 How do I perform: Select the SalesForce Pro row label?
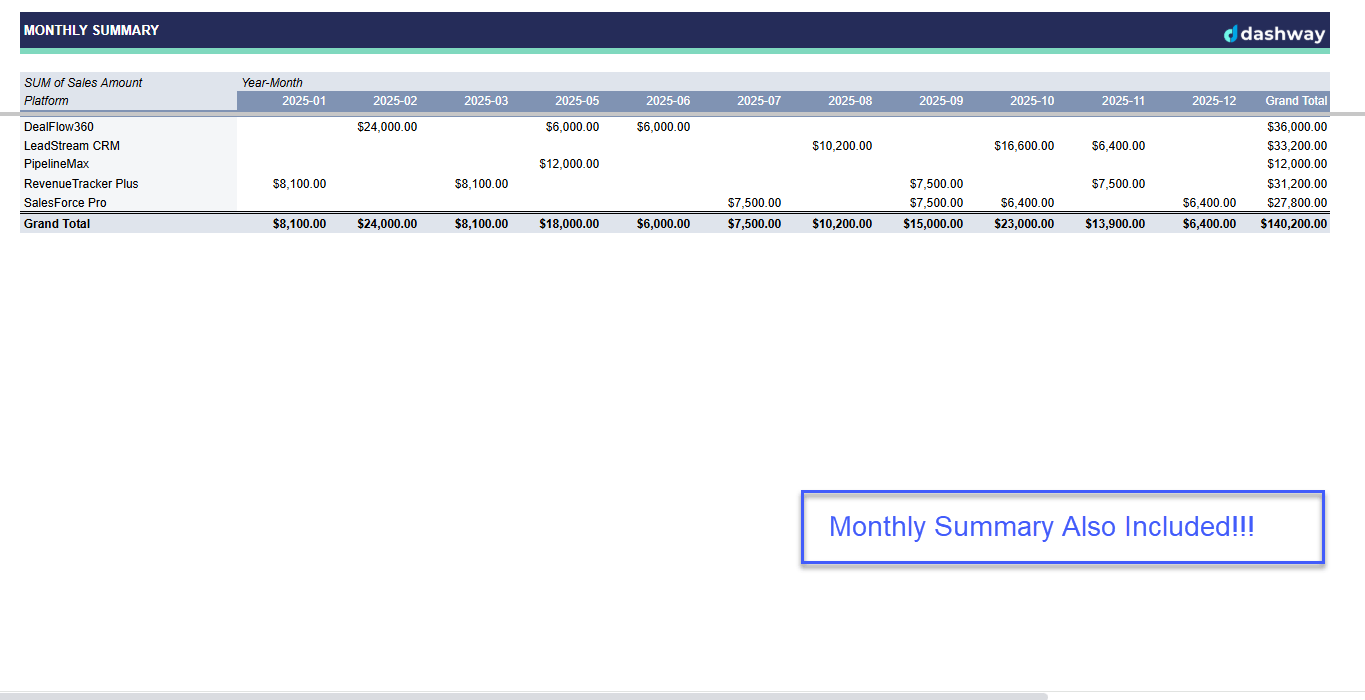[x=65, y=203]
